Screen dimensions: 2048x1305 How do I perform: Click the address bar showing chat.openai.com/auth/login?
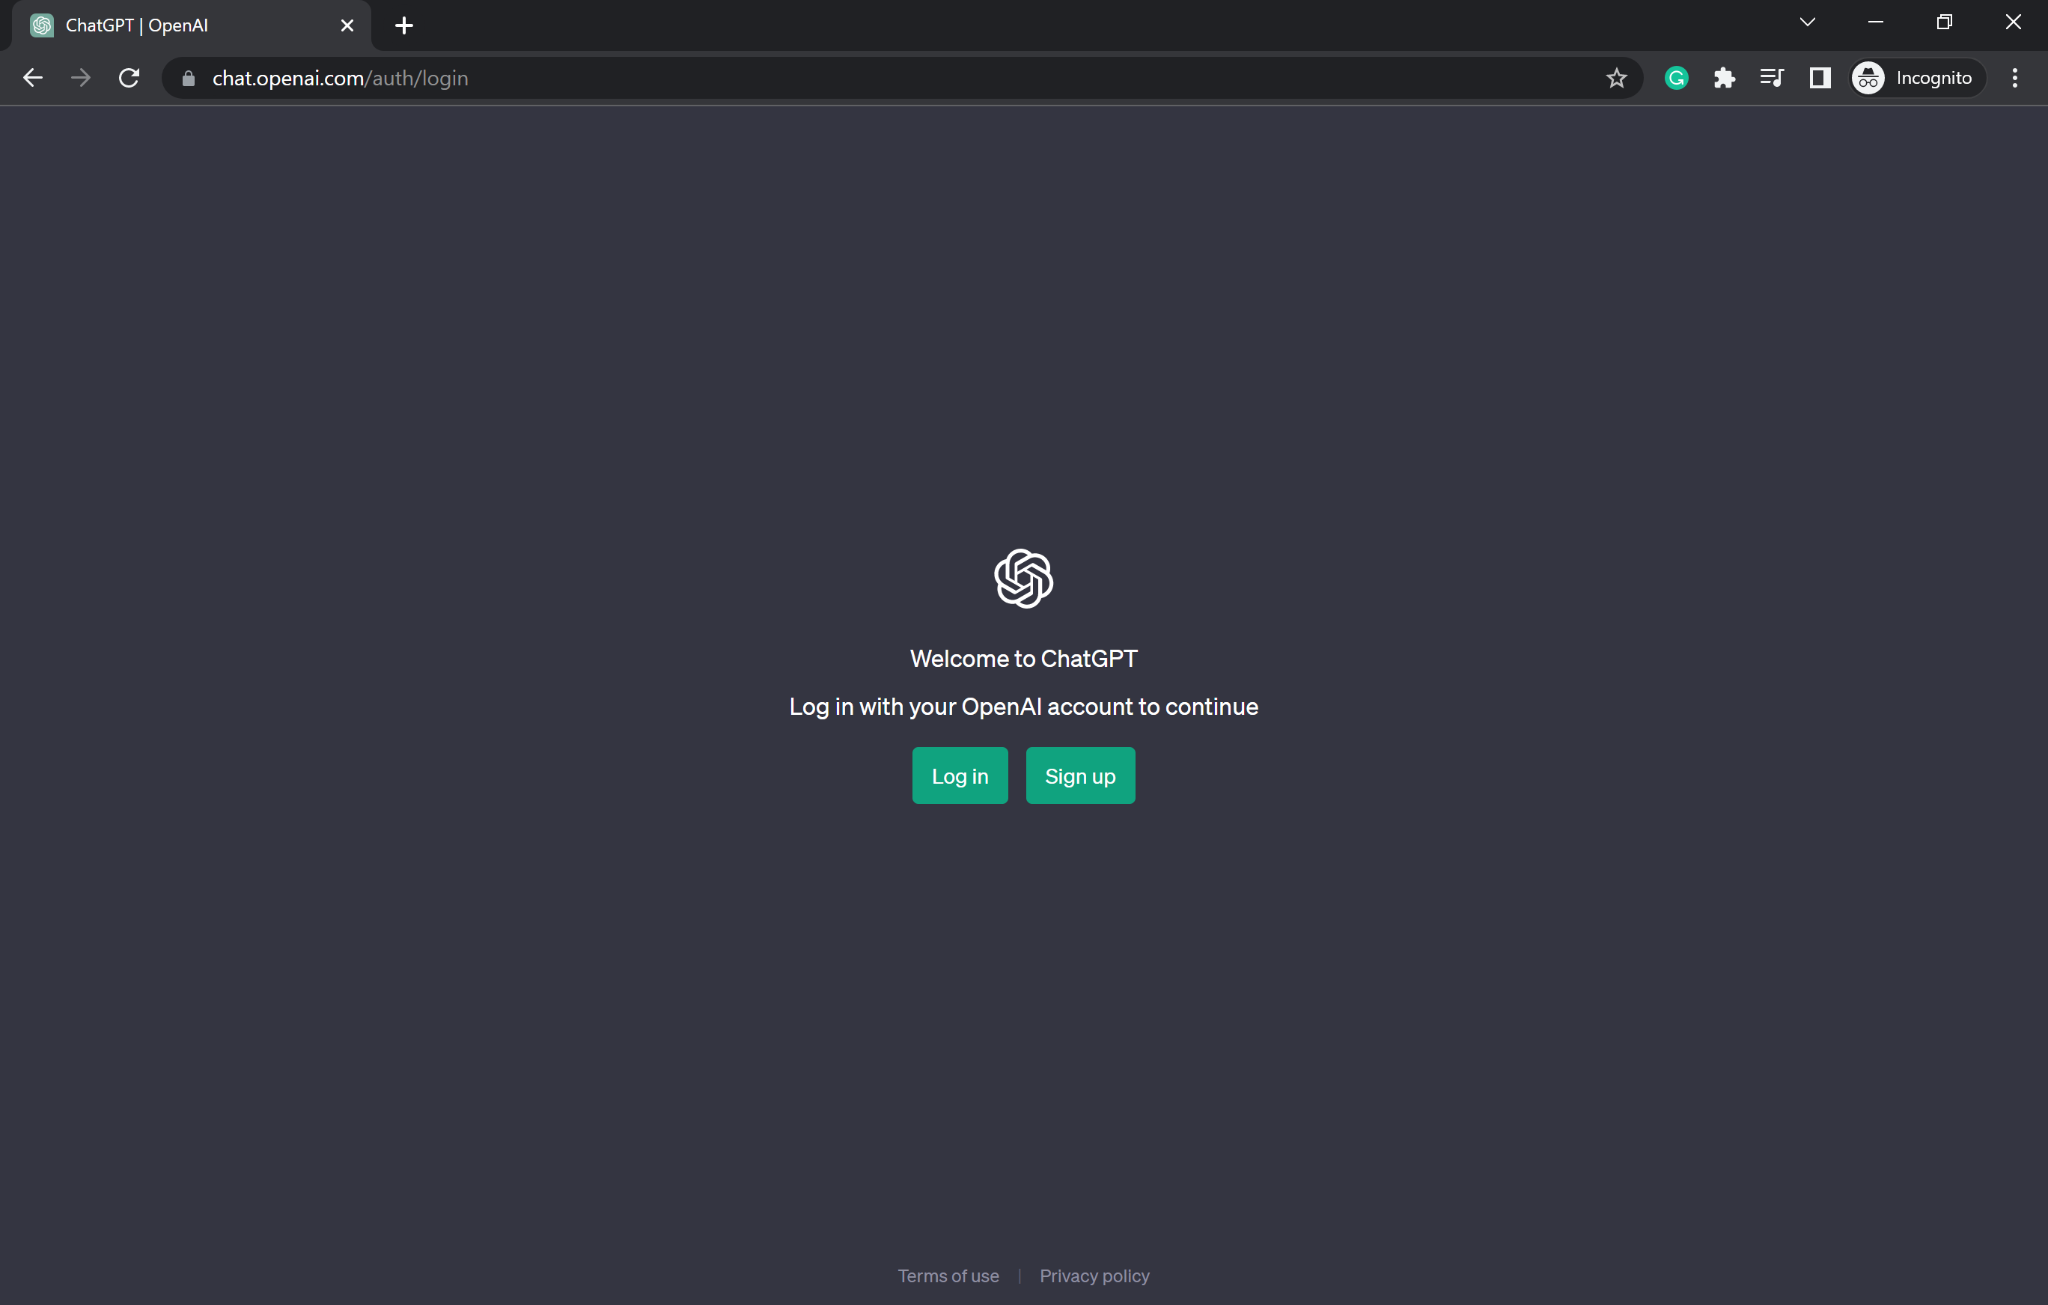pos(902,78)
